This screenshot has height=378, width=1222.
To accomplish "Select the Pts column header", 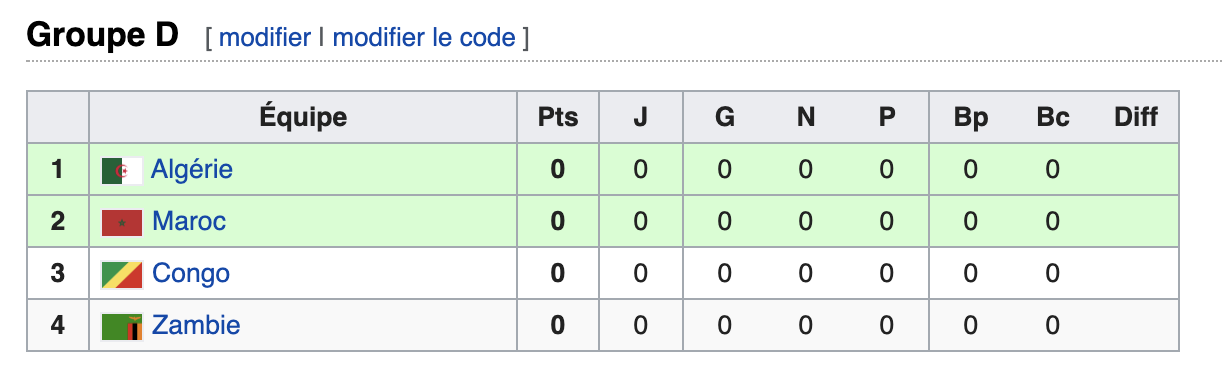I will point(558,117).
